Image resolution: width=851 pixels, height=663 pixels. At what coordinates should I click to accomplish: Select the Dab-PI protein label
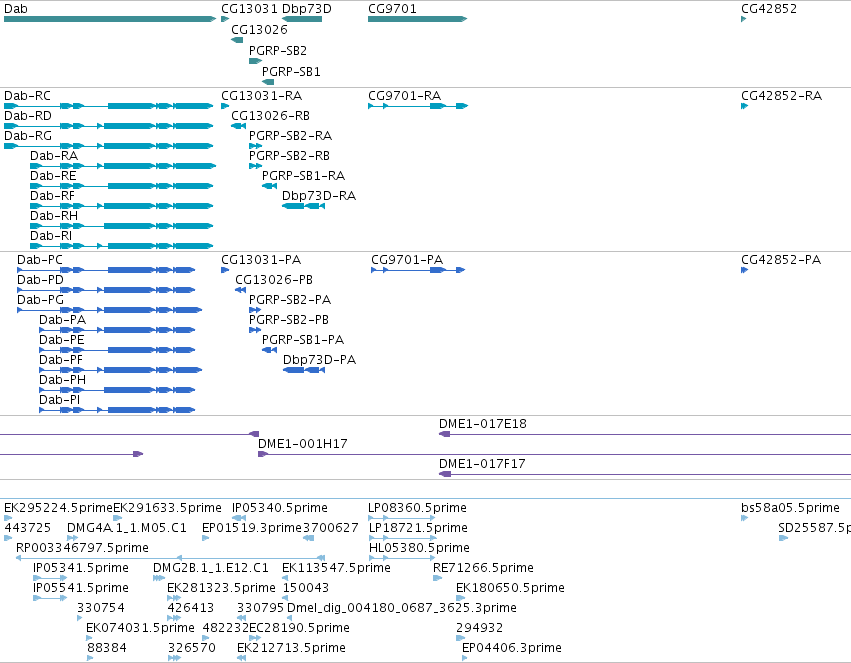point(60,400)
